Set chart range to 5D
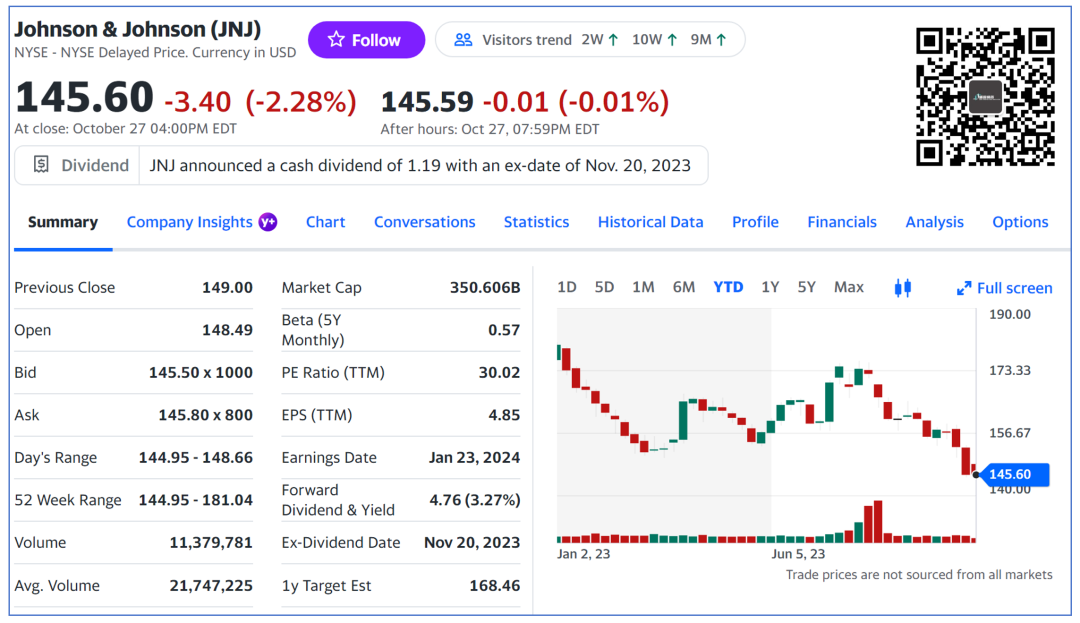This screenshot has height=623, width=1080. (604, 287)
